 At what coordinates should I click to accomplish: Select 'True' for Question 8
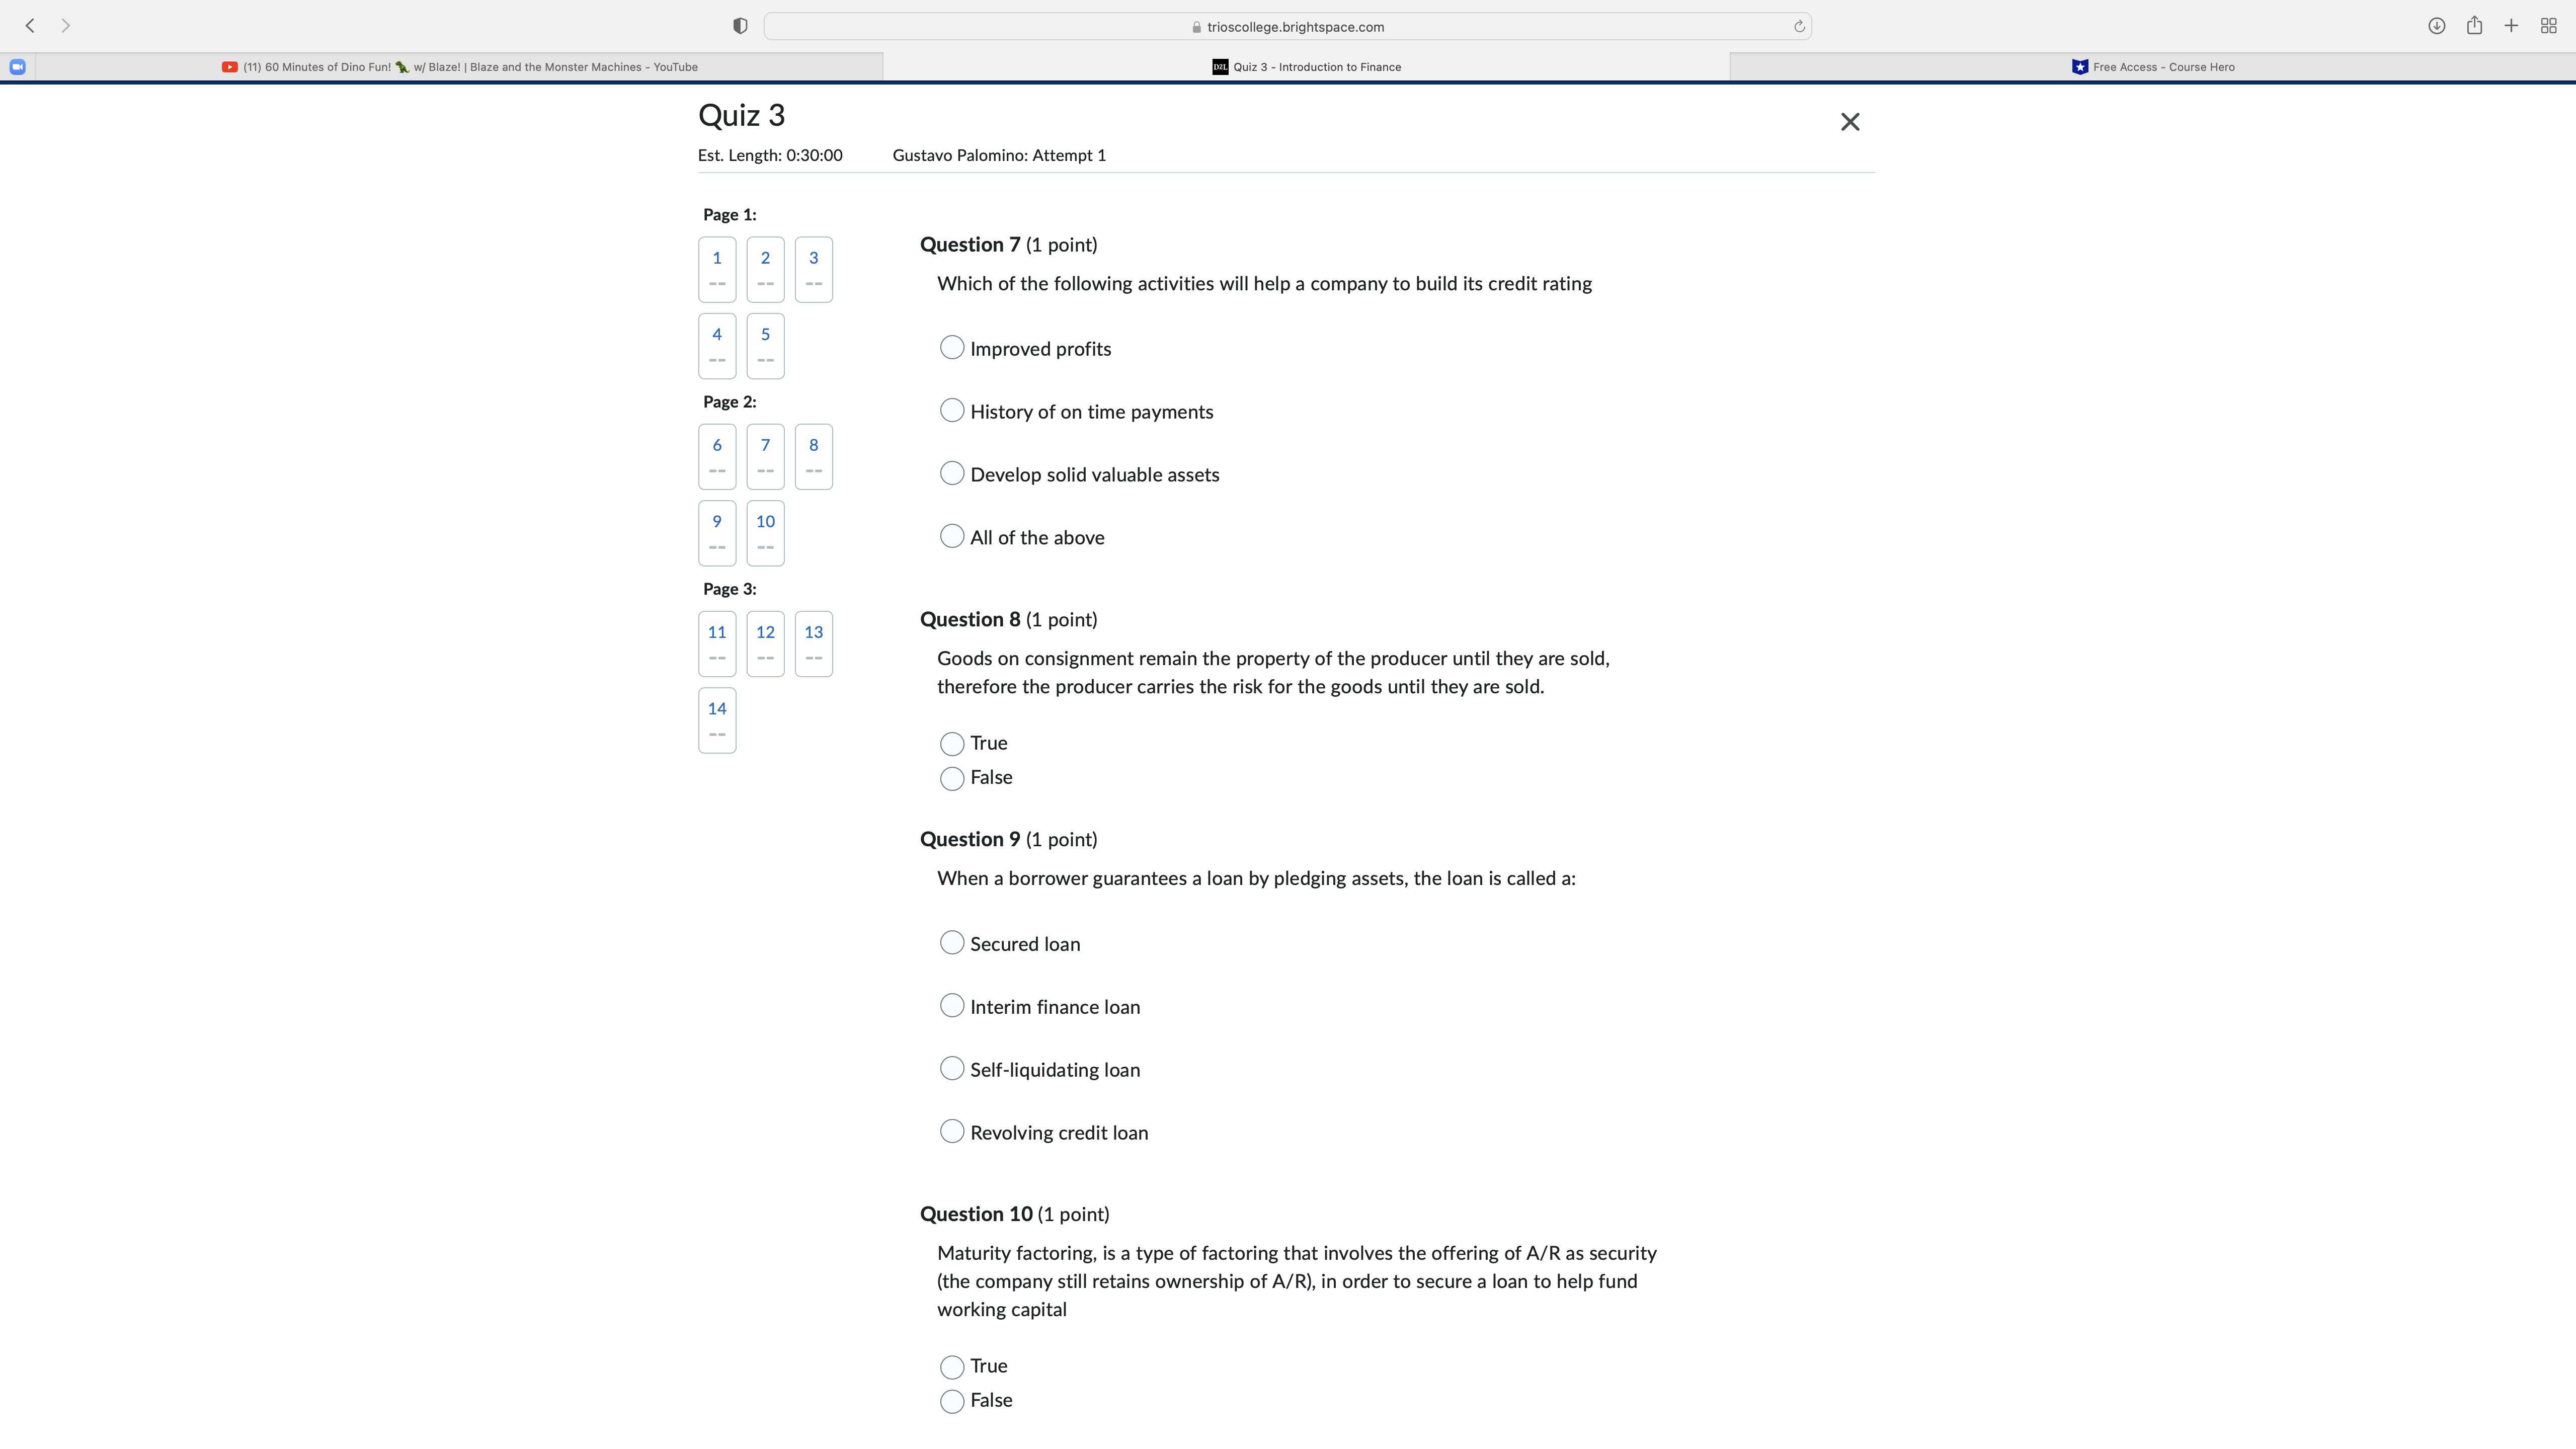tap(951, 743)
